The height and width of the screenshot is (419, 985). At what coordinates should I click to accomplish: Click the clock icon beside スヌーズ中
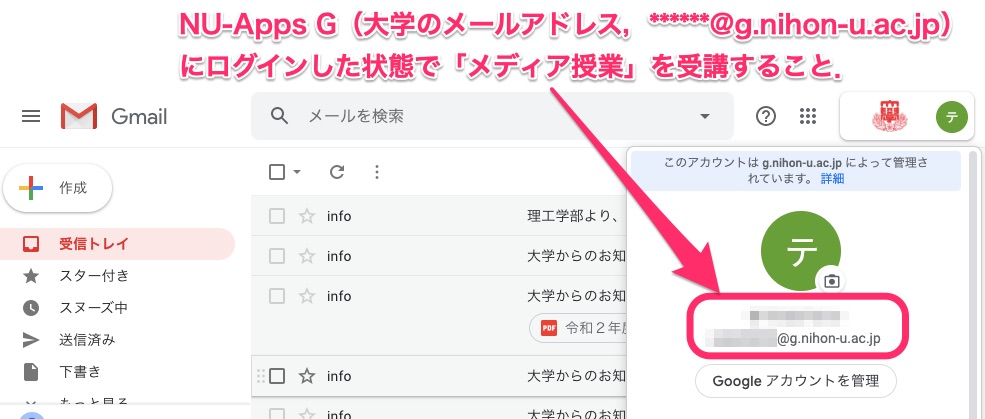click(x=31, y=308)
